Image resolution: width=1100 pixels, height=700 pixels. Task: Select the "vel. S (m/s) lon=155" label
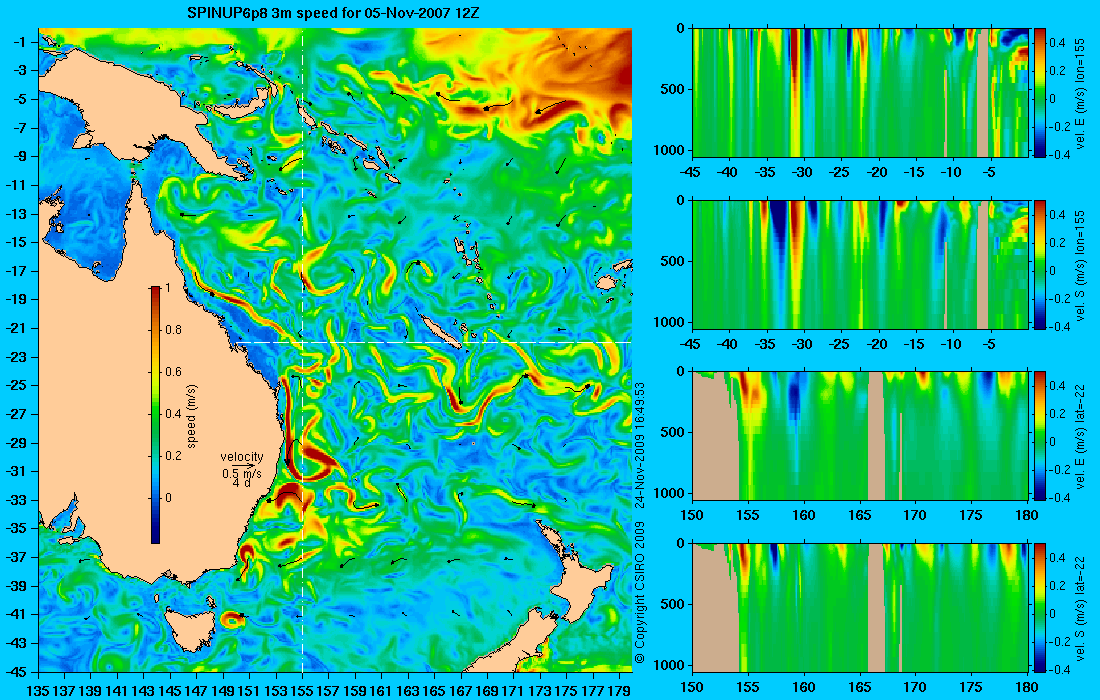[x=1083, y=264]
